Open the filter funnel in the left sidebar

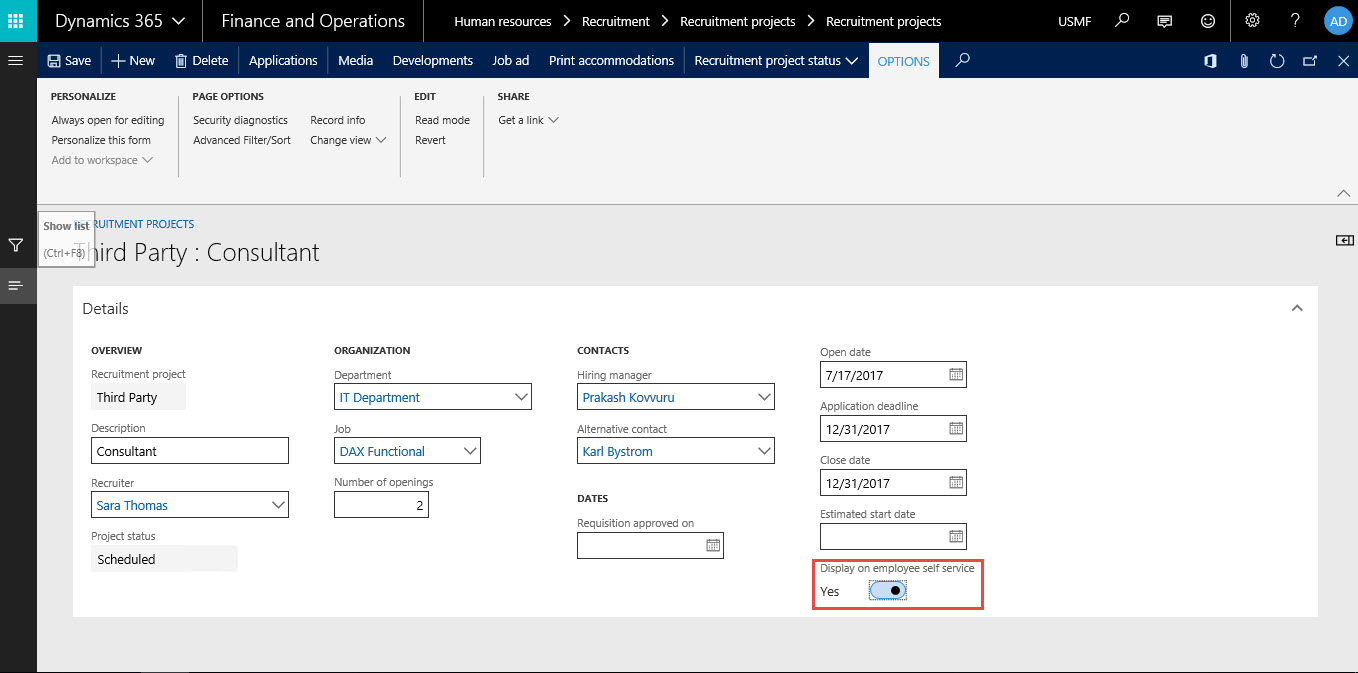(x=15, y=244)
